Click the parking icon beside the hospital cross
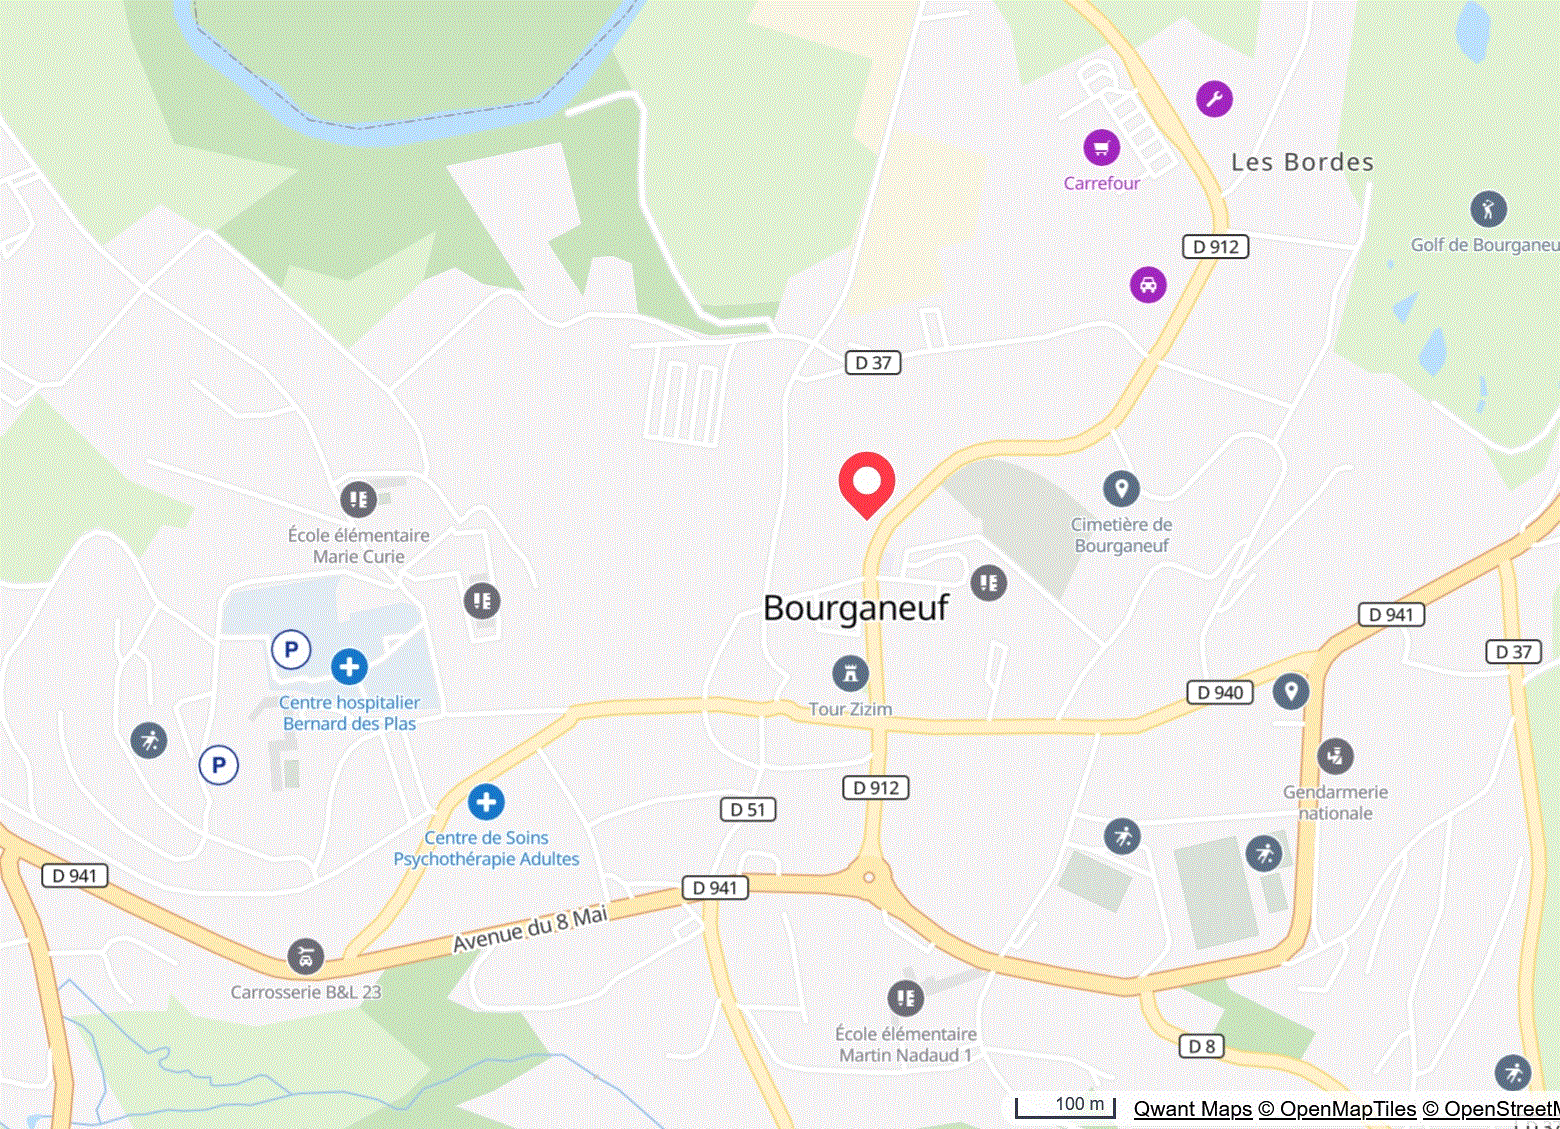The width and height of the screenshot is (1560, 1129). [x=291, y=650]
